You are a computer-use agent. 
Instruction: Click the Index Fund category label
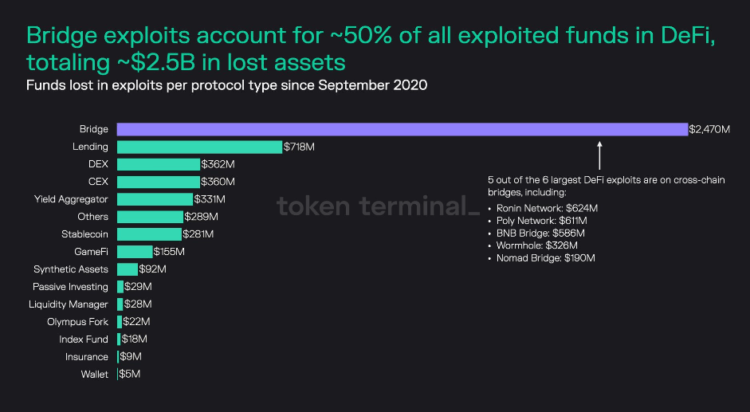[x=86, y=339]
